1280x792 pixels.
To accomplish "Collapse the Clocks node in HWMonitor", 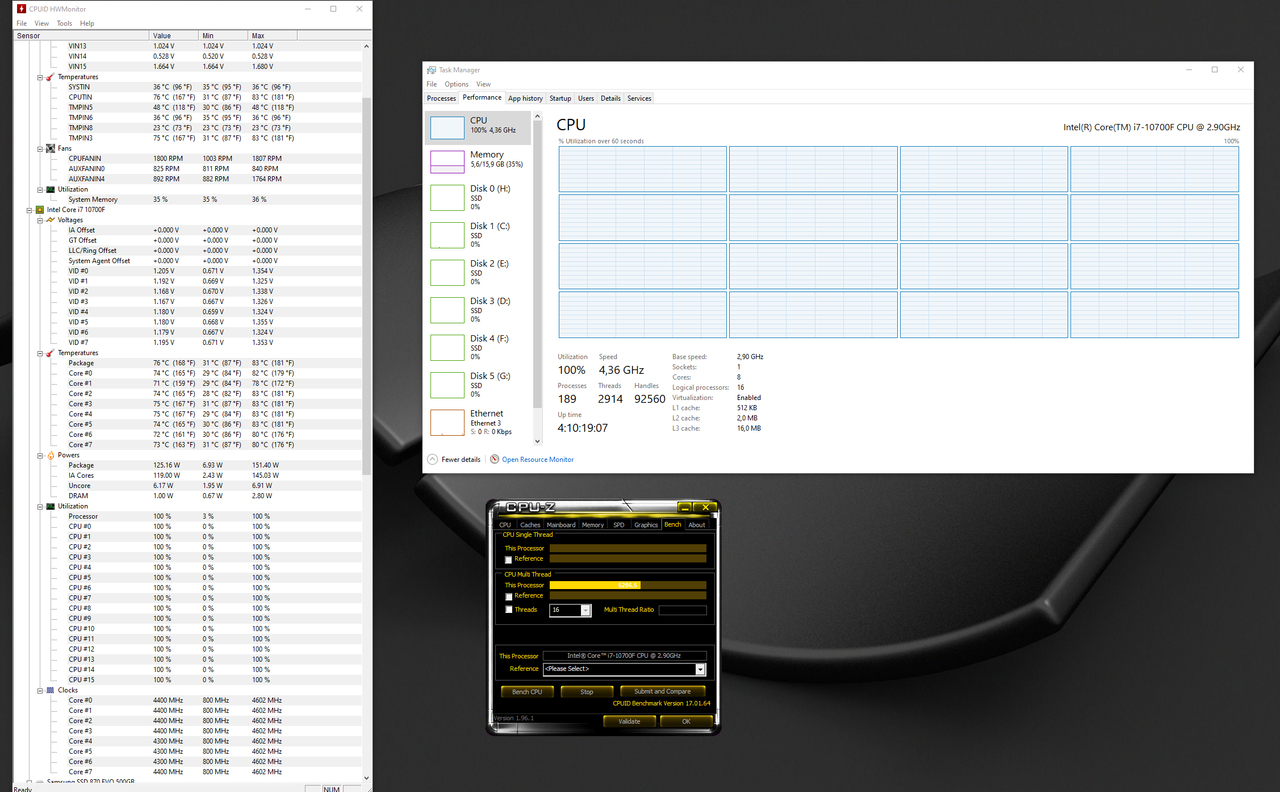I will click(x=39, y=690).
